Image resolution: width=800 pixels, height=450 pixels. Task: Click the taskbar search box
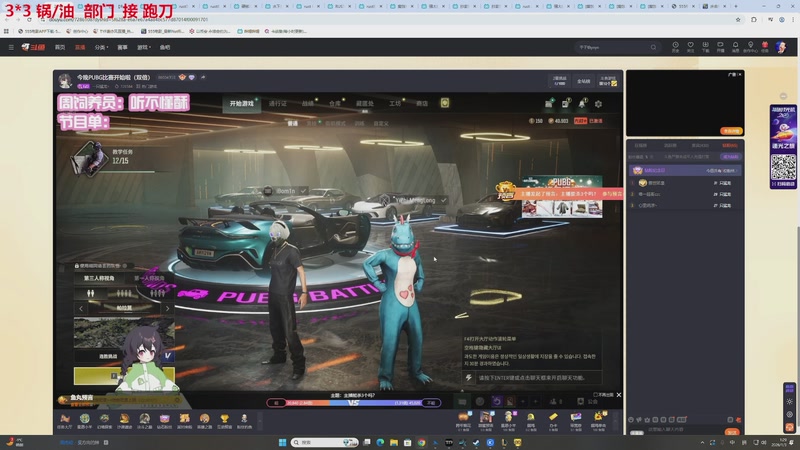pyautogui.click(x=324, y=442)
